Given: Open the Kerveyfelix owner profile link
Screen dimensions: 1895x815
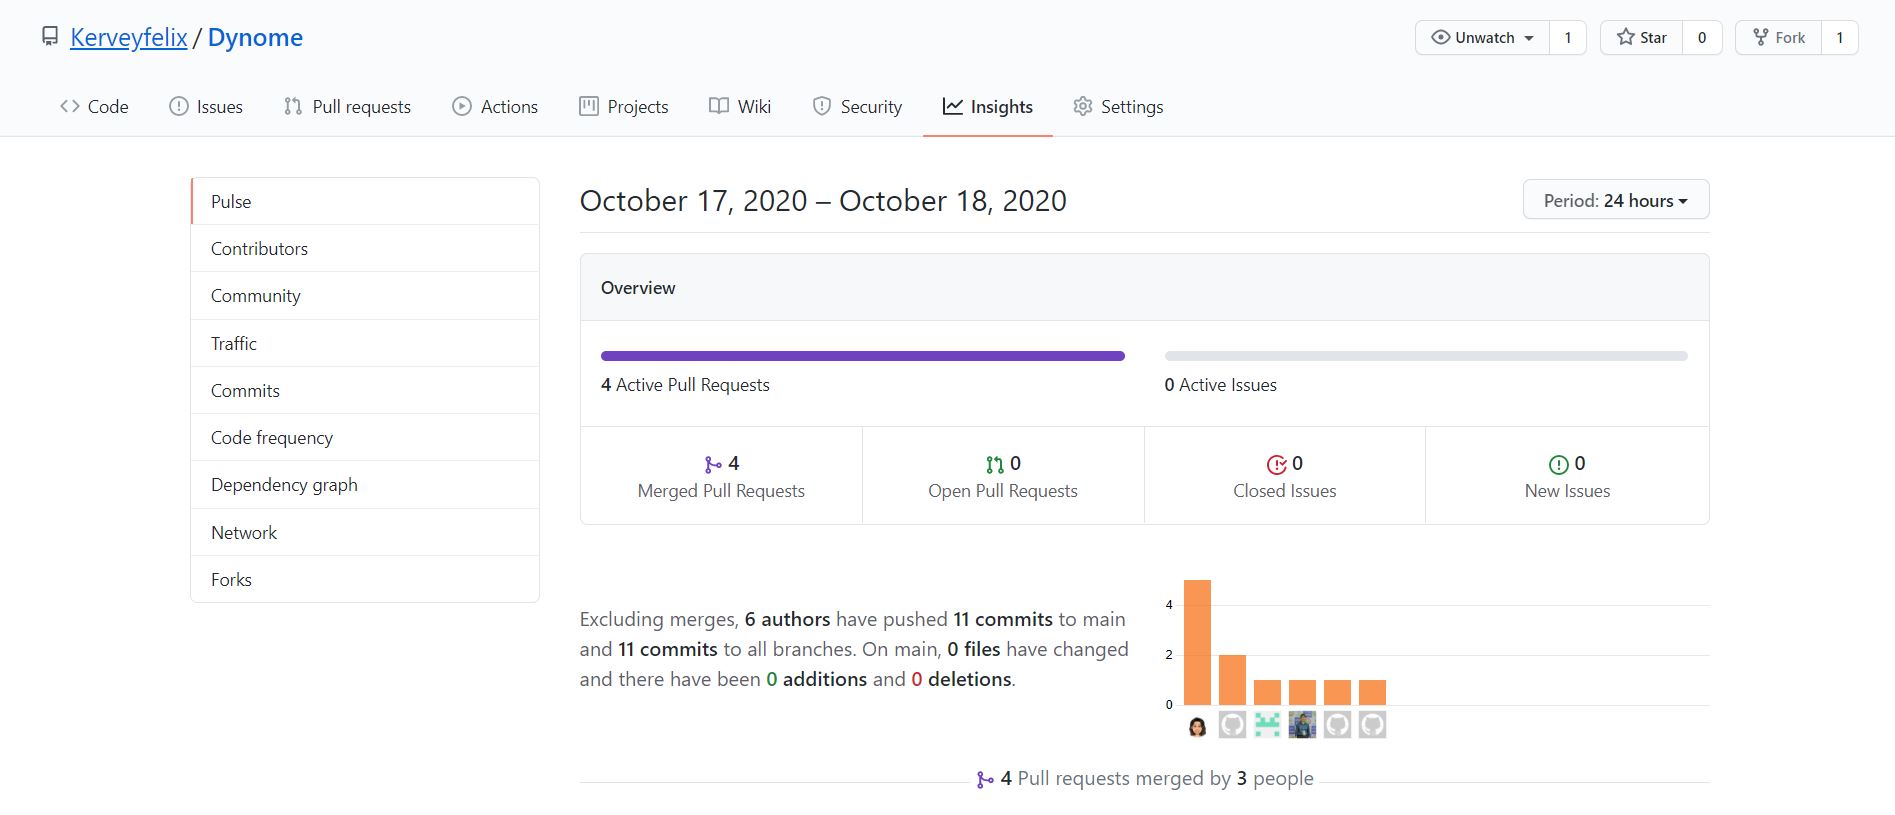Looking at the screenshot, I should [x=129, y=38].
